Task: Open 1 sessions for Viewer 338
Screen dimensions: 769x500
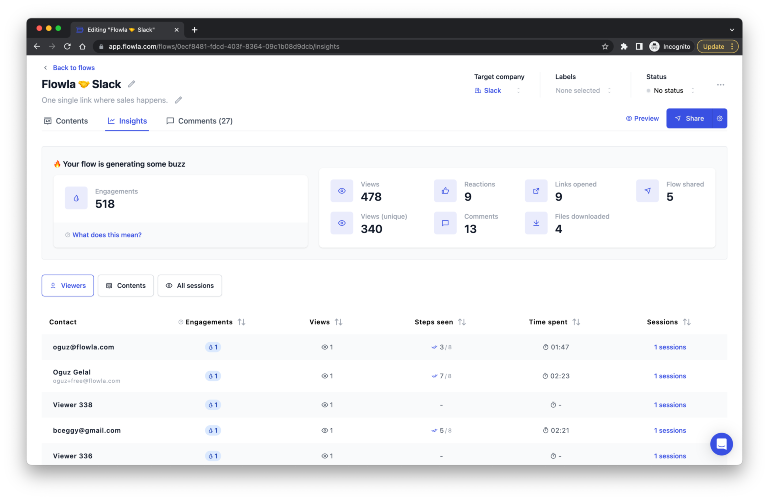Action: [x=670, y=405]
